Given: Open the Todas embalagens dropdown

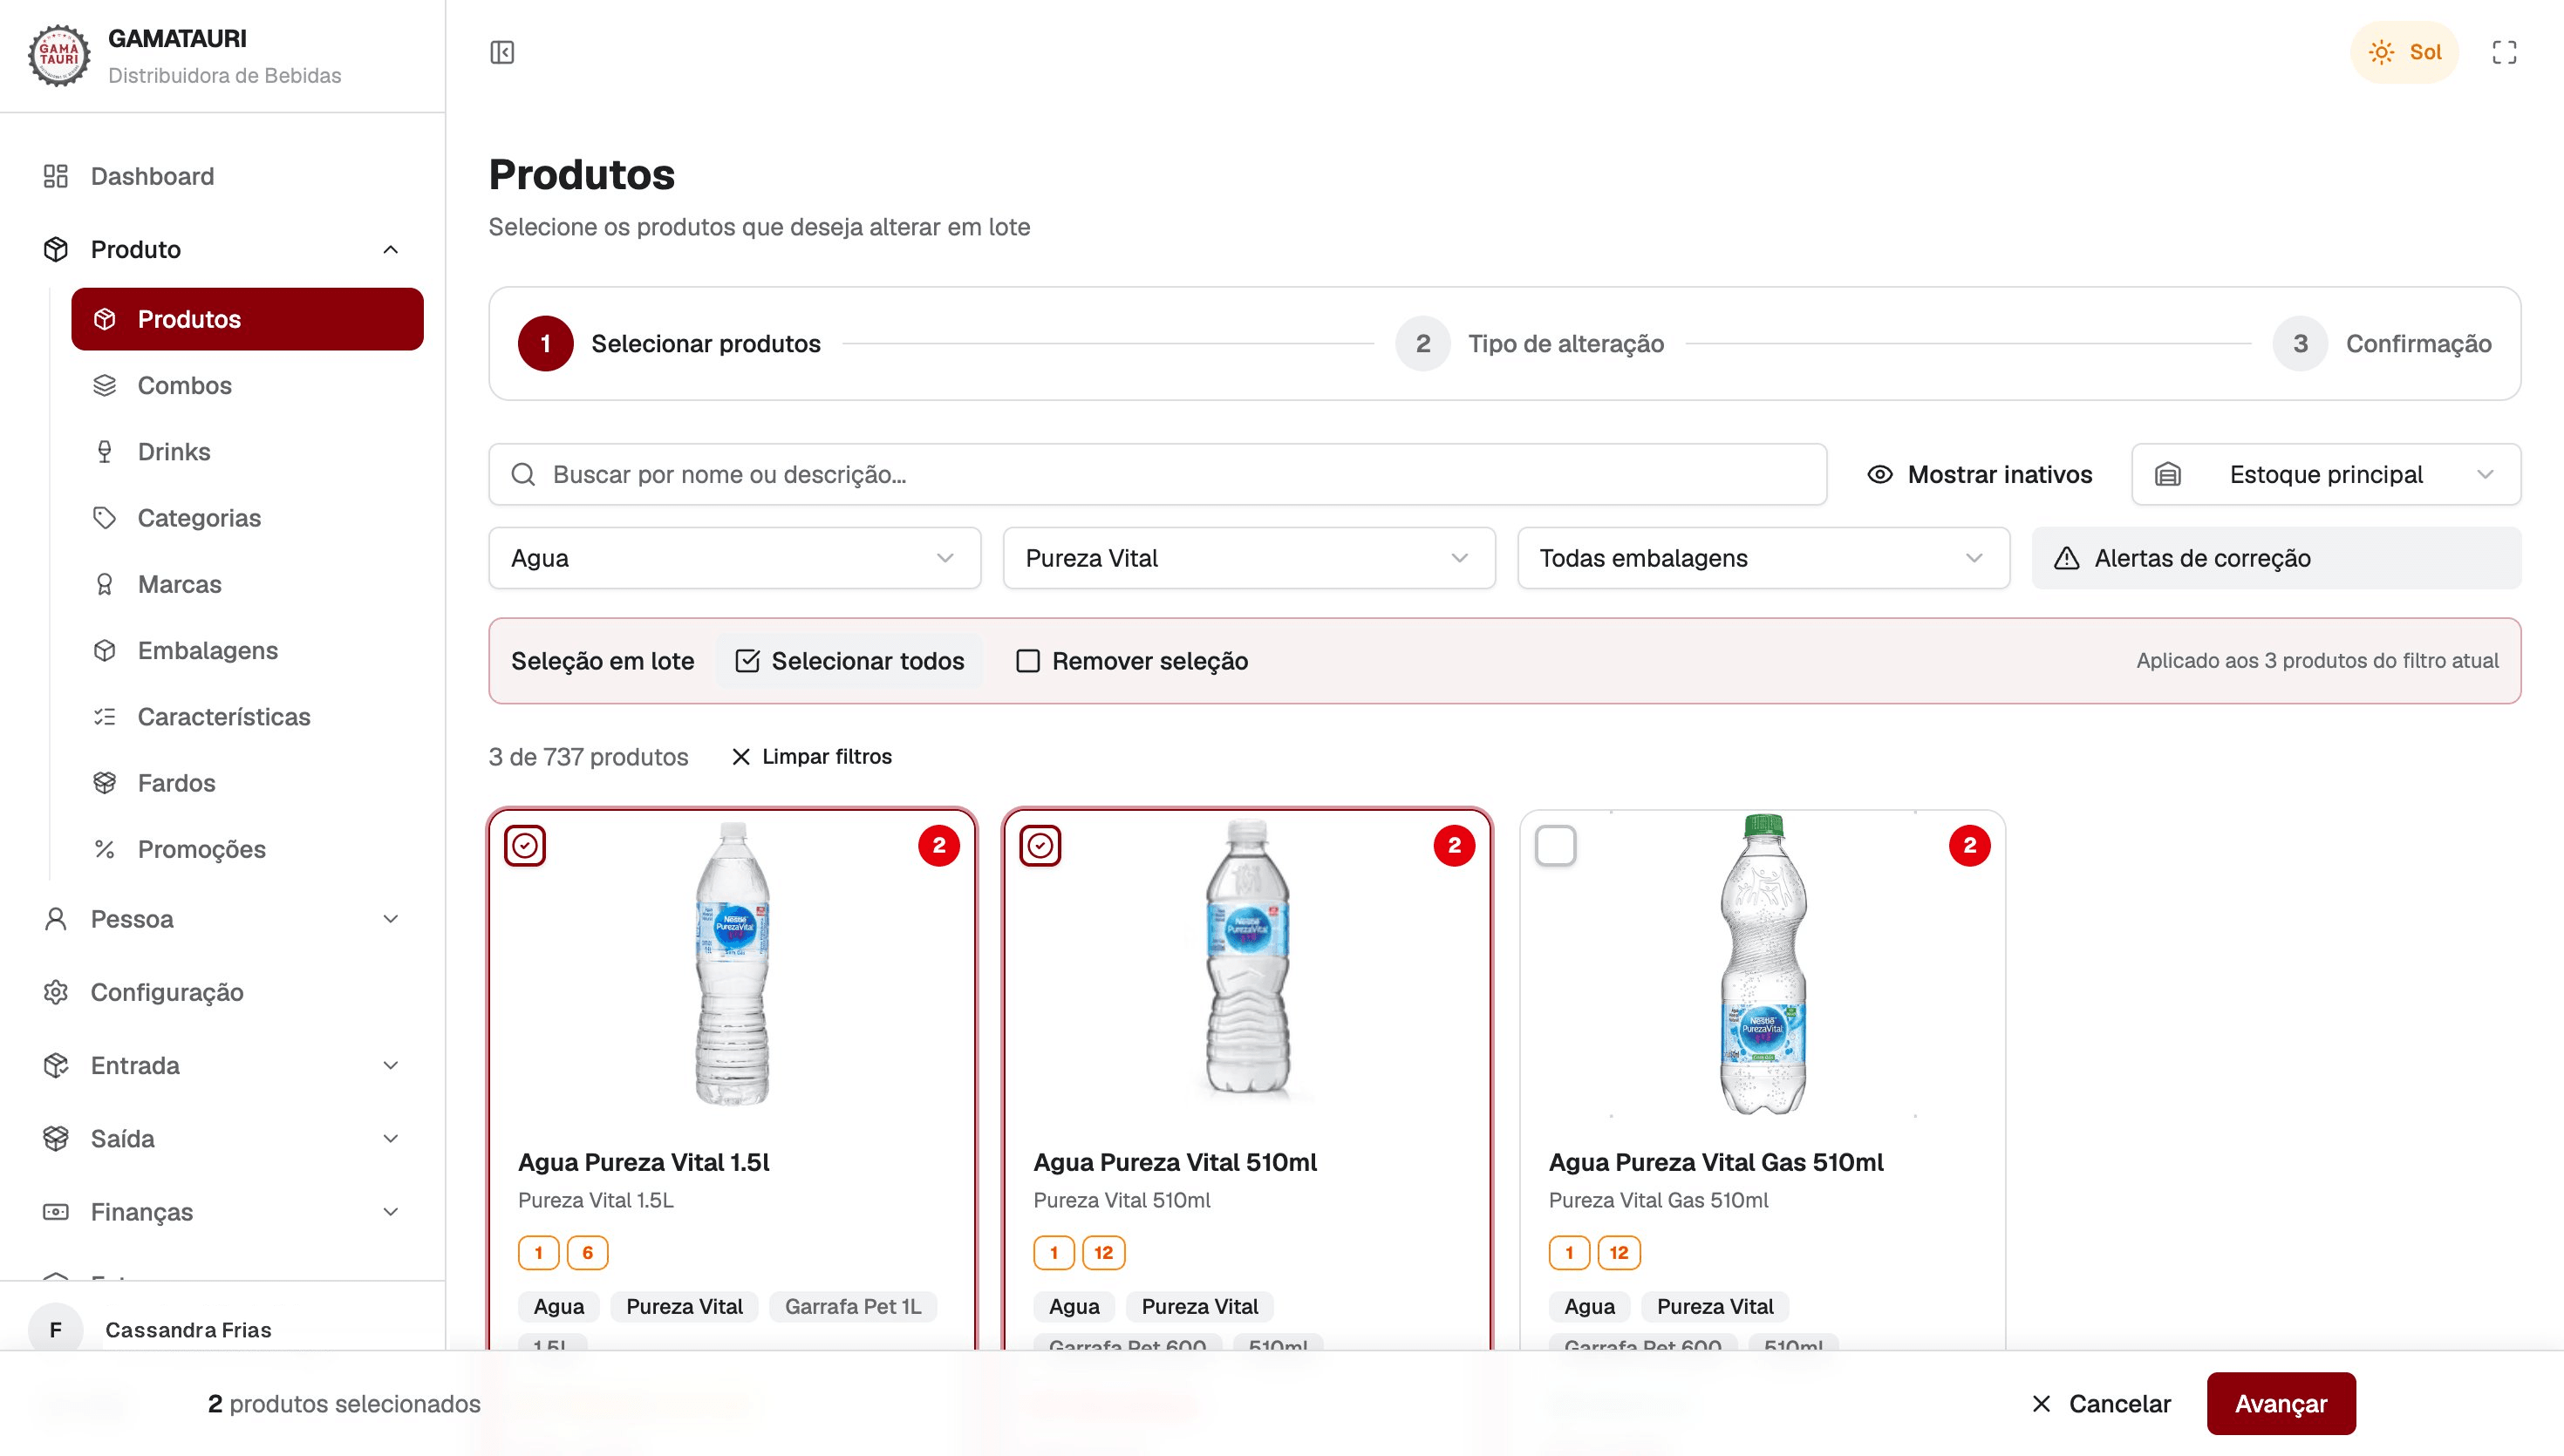Looking at the screenshot, I should point(1763,558).
